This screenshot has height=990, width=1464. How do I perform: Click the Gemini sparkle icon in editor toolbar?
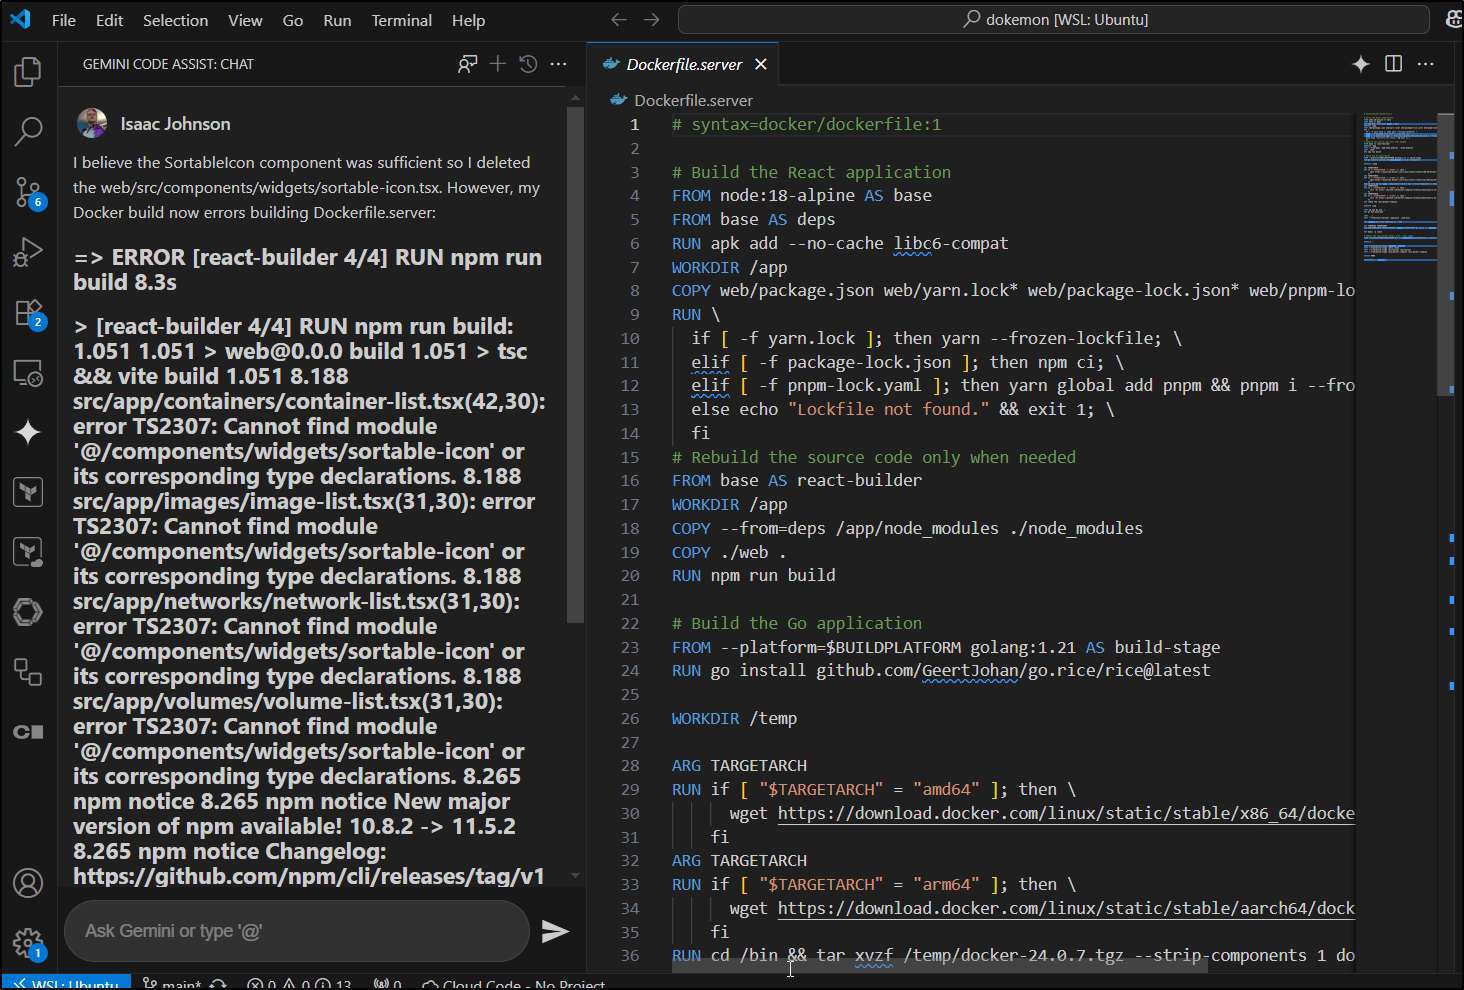pos(1361,64)
